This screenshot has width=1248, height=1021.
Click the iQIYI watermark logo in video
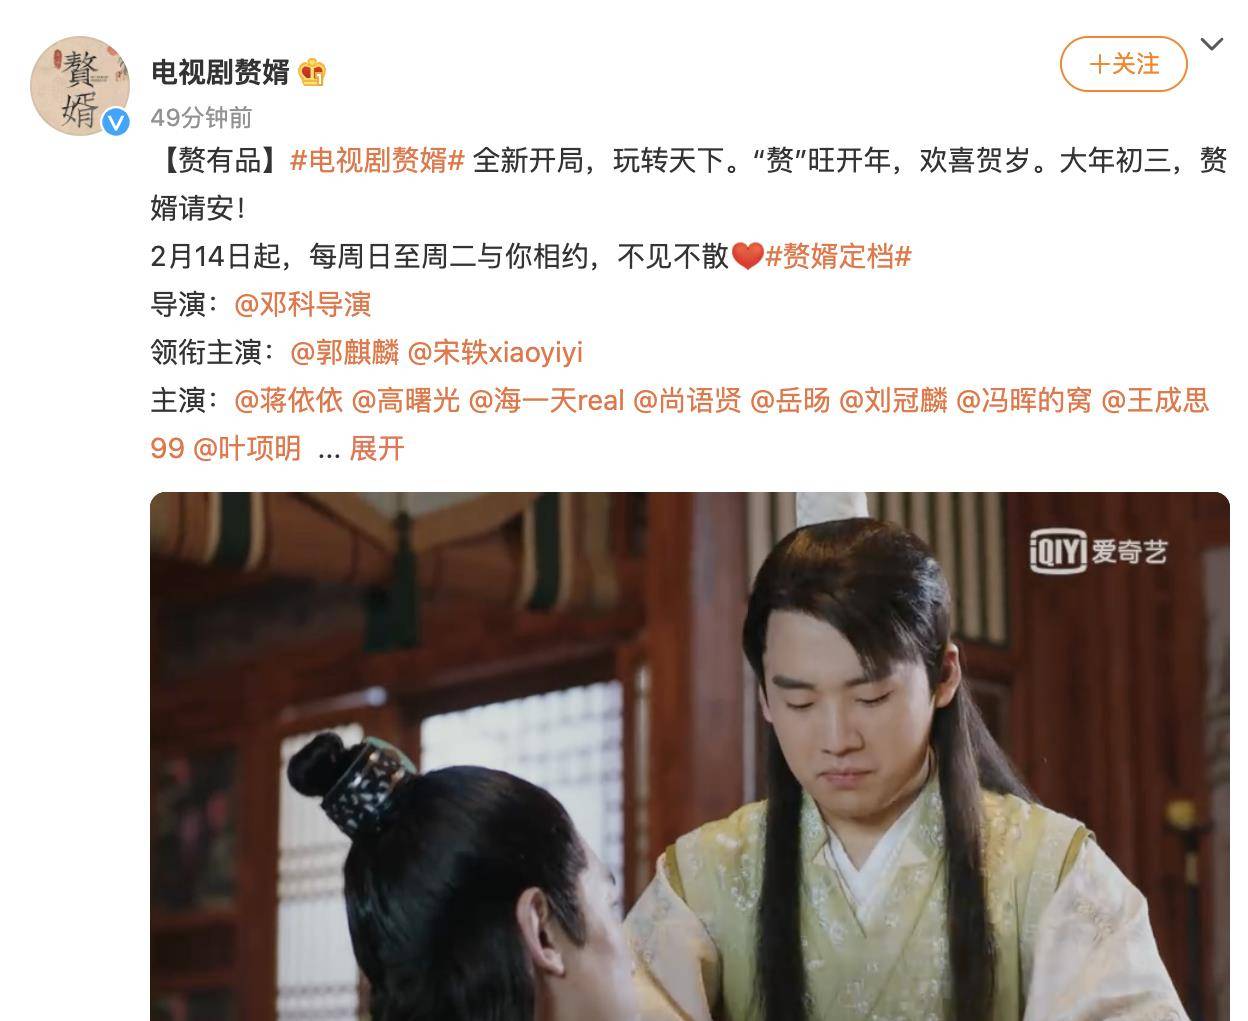point(1099,551)
